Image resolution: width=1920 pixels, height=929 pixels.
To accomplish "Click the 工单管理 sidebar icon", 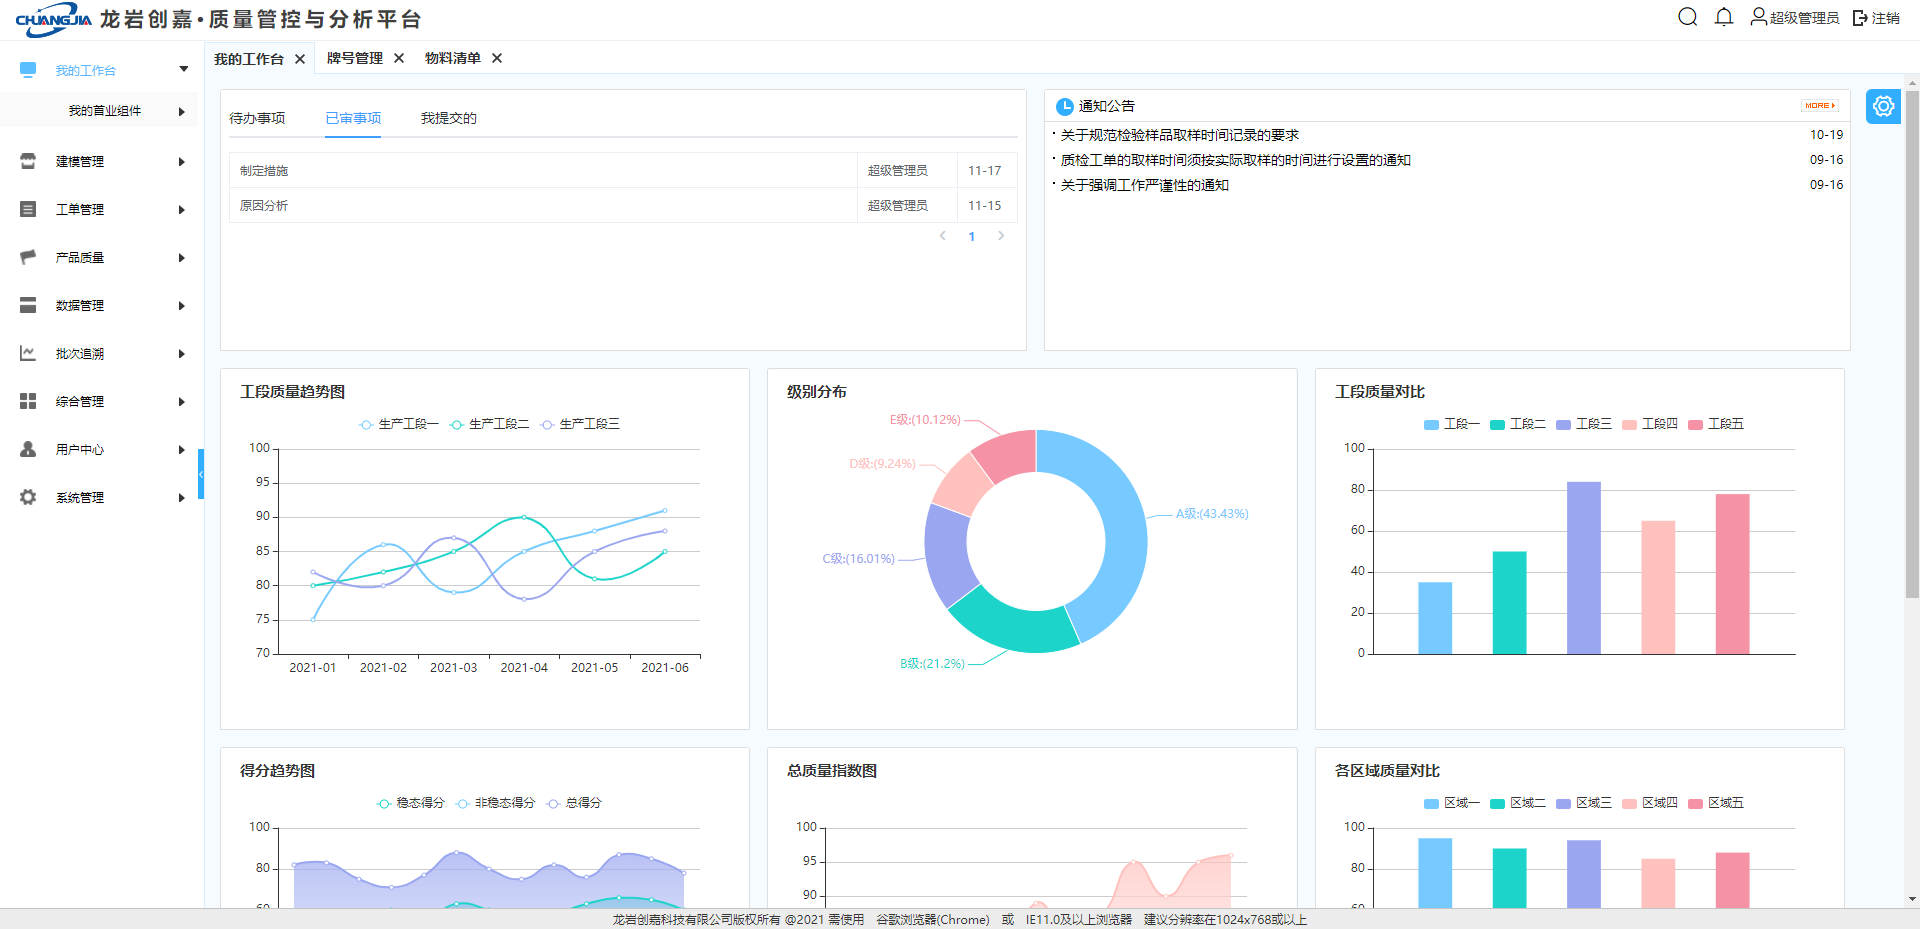I will point(28,209).
